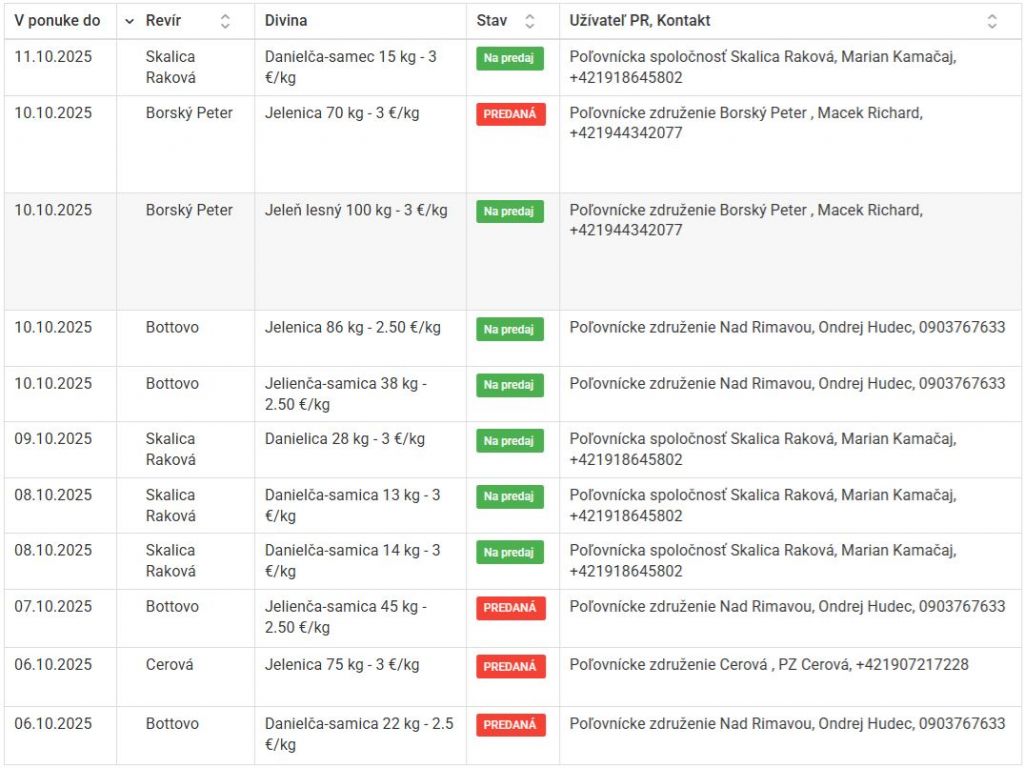Click PREDANÁ badge for Danielča-samica 22 kg
The height and width of the screenshot is (768, 1024).
510,725
